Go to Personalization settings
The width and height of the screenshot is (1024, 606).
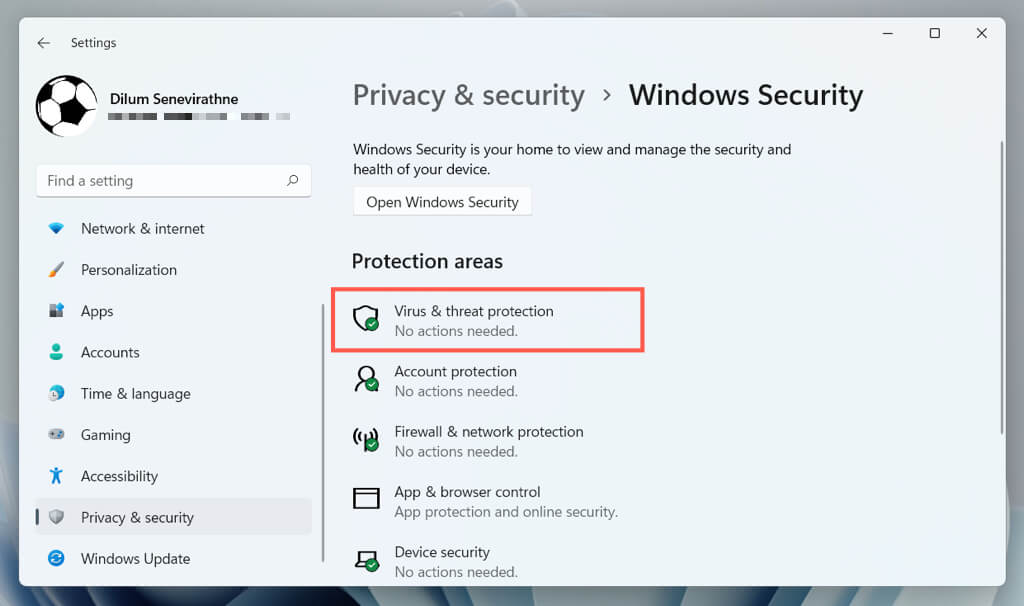pos(128,270)
